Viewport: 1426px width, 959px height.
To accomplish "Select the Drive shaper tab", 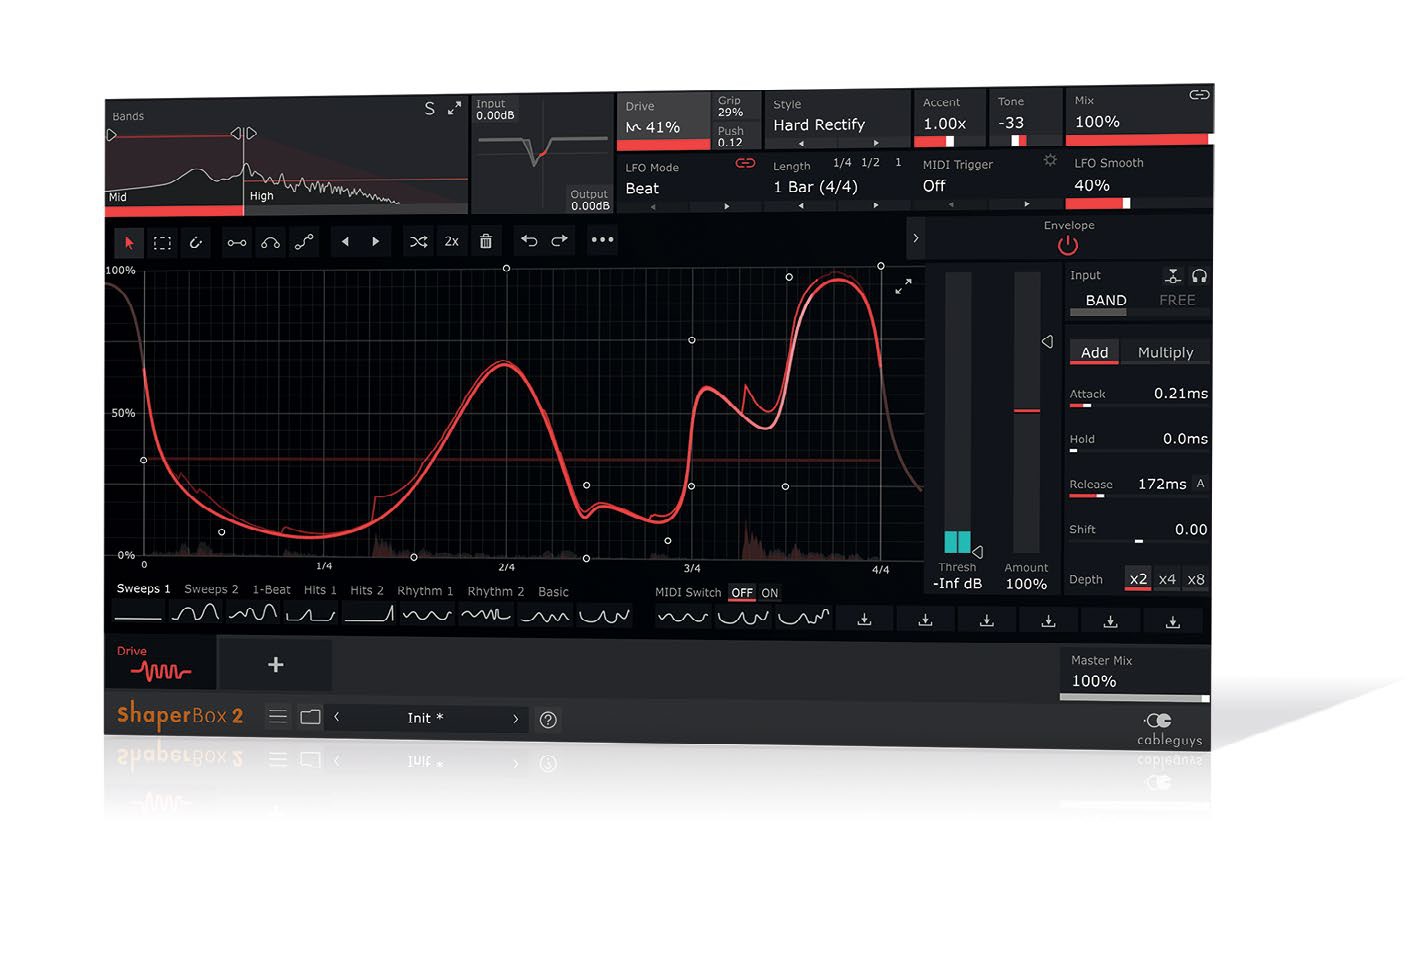I will coord(160,663).
